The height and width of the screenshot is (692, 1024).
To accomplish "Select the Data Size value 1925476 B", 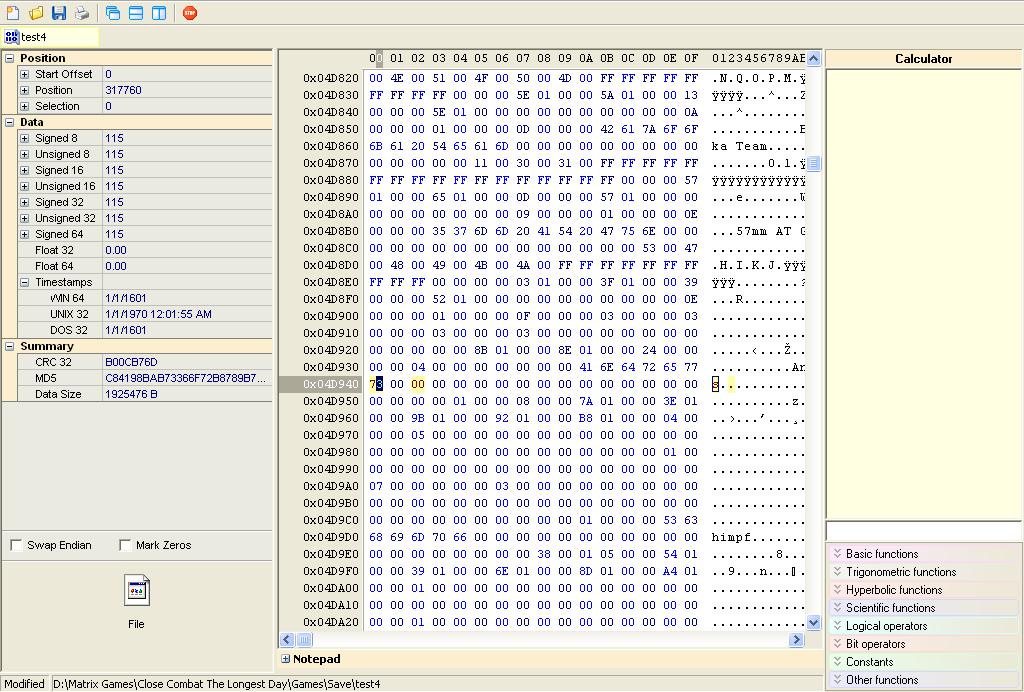I will coord(131,394).
